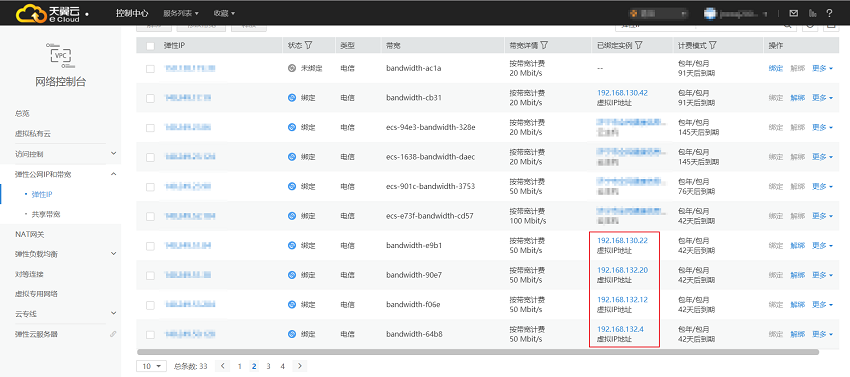Open the help question mark icon

(x=829, y=13)
